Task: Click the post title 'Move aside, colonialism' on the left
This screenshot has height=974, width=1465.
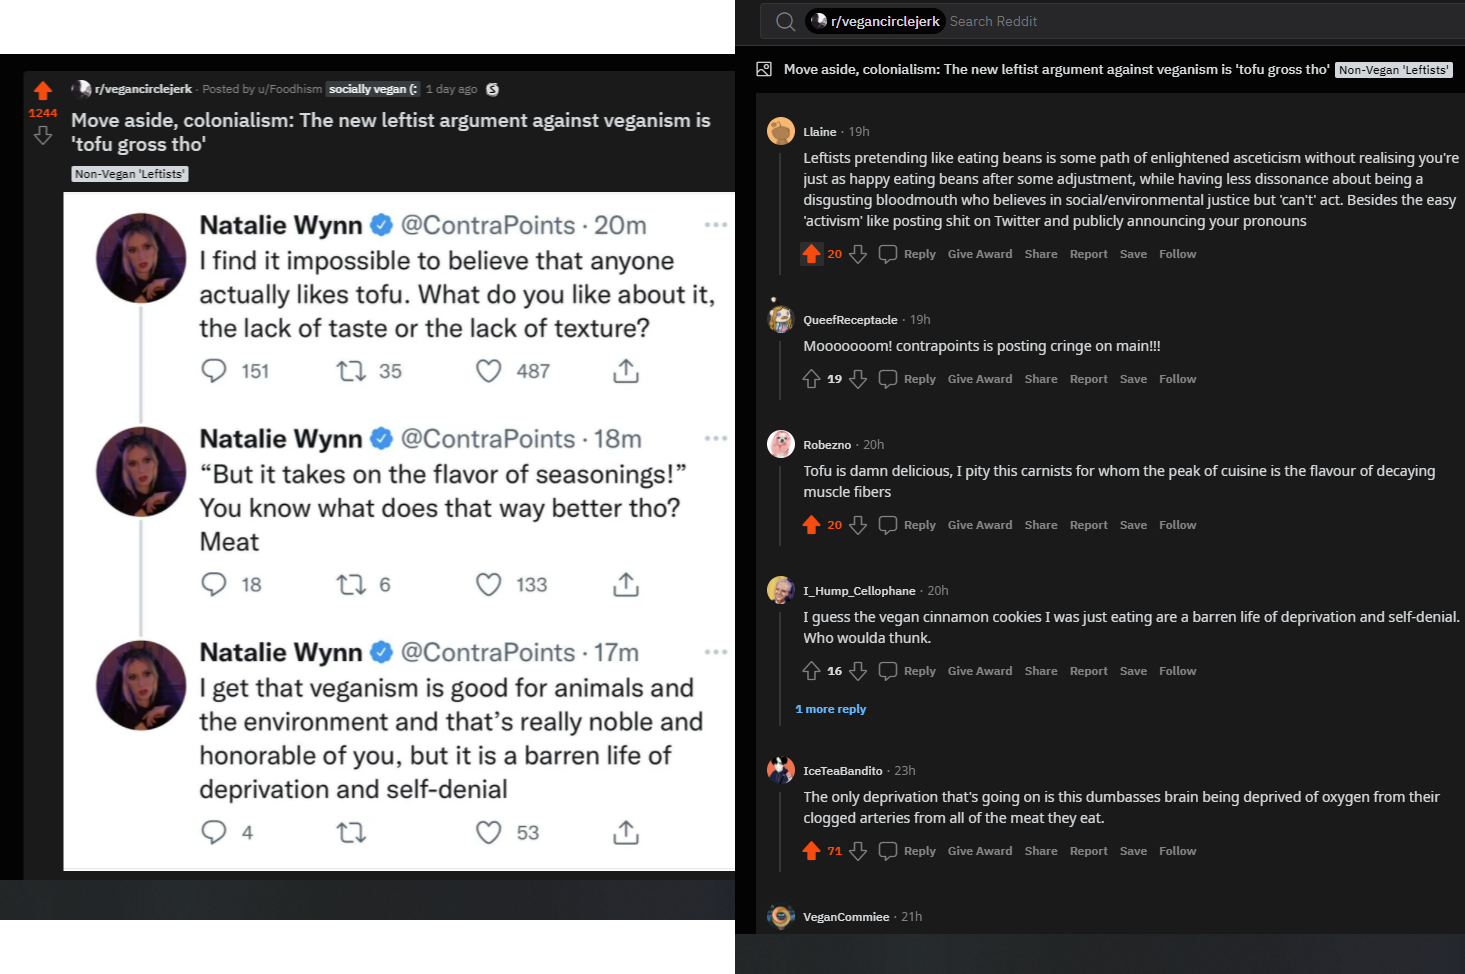Action: (x=391, y=132)
